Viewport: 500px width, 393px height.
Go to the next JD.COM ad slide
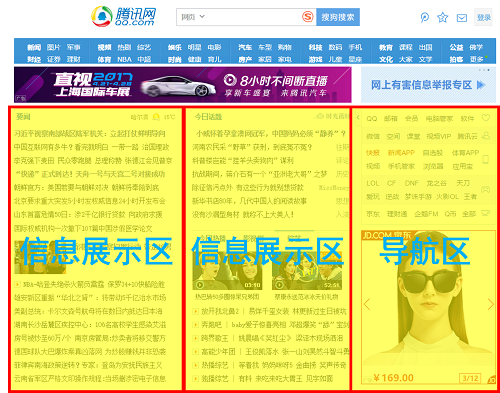pyautogui.click(x=490, y=304)
